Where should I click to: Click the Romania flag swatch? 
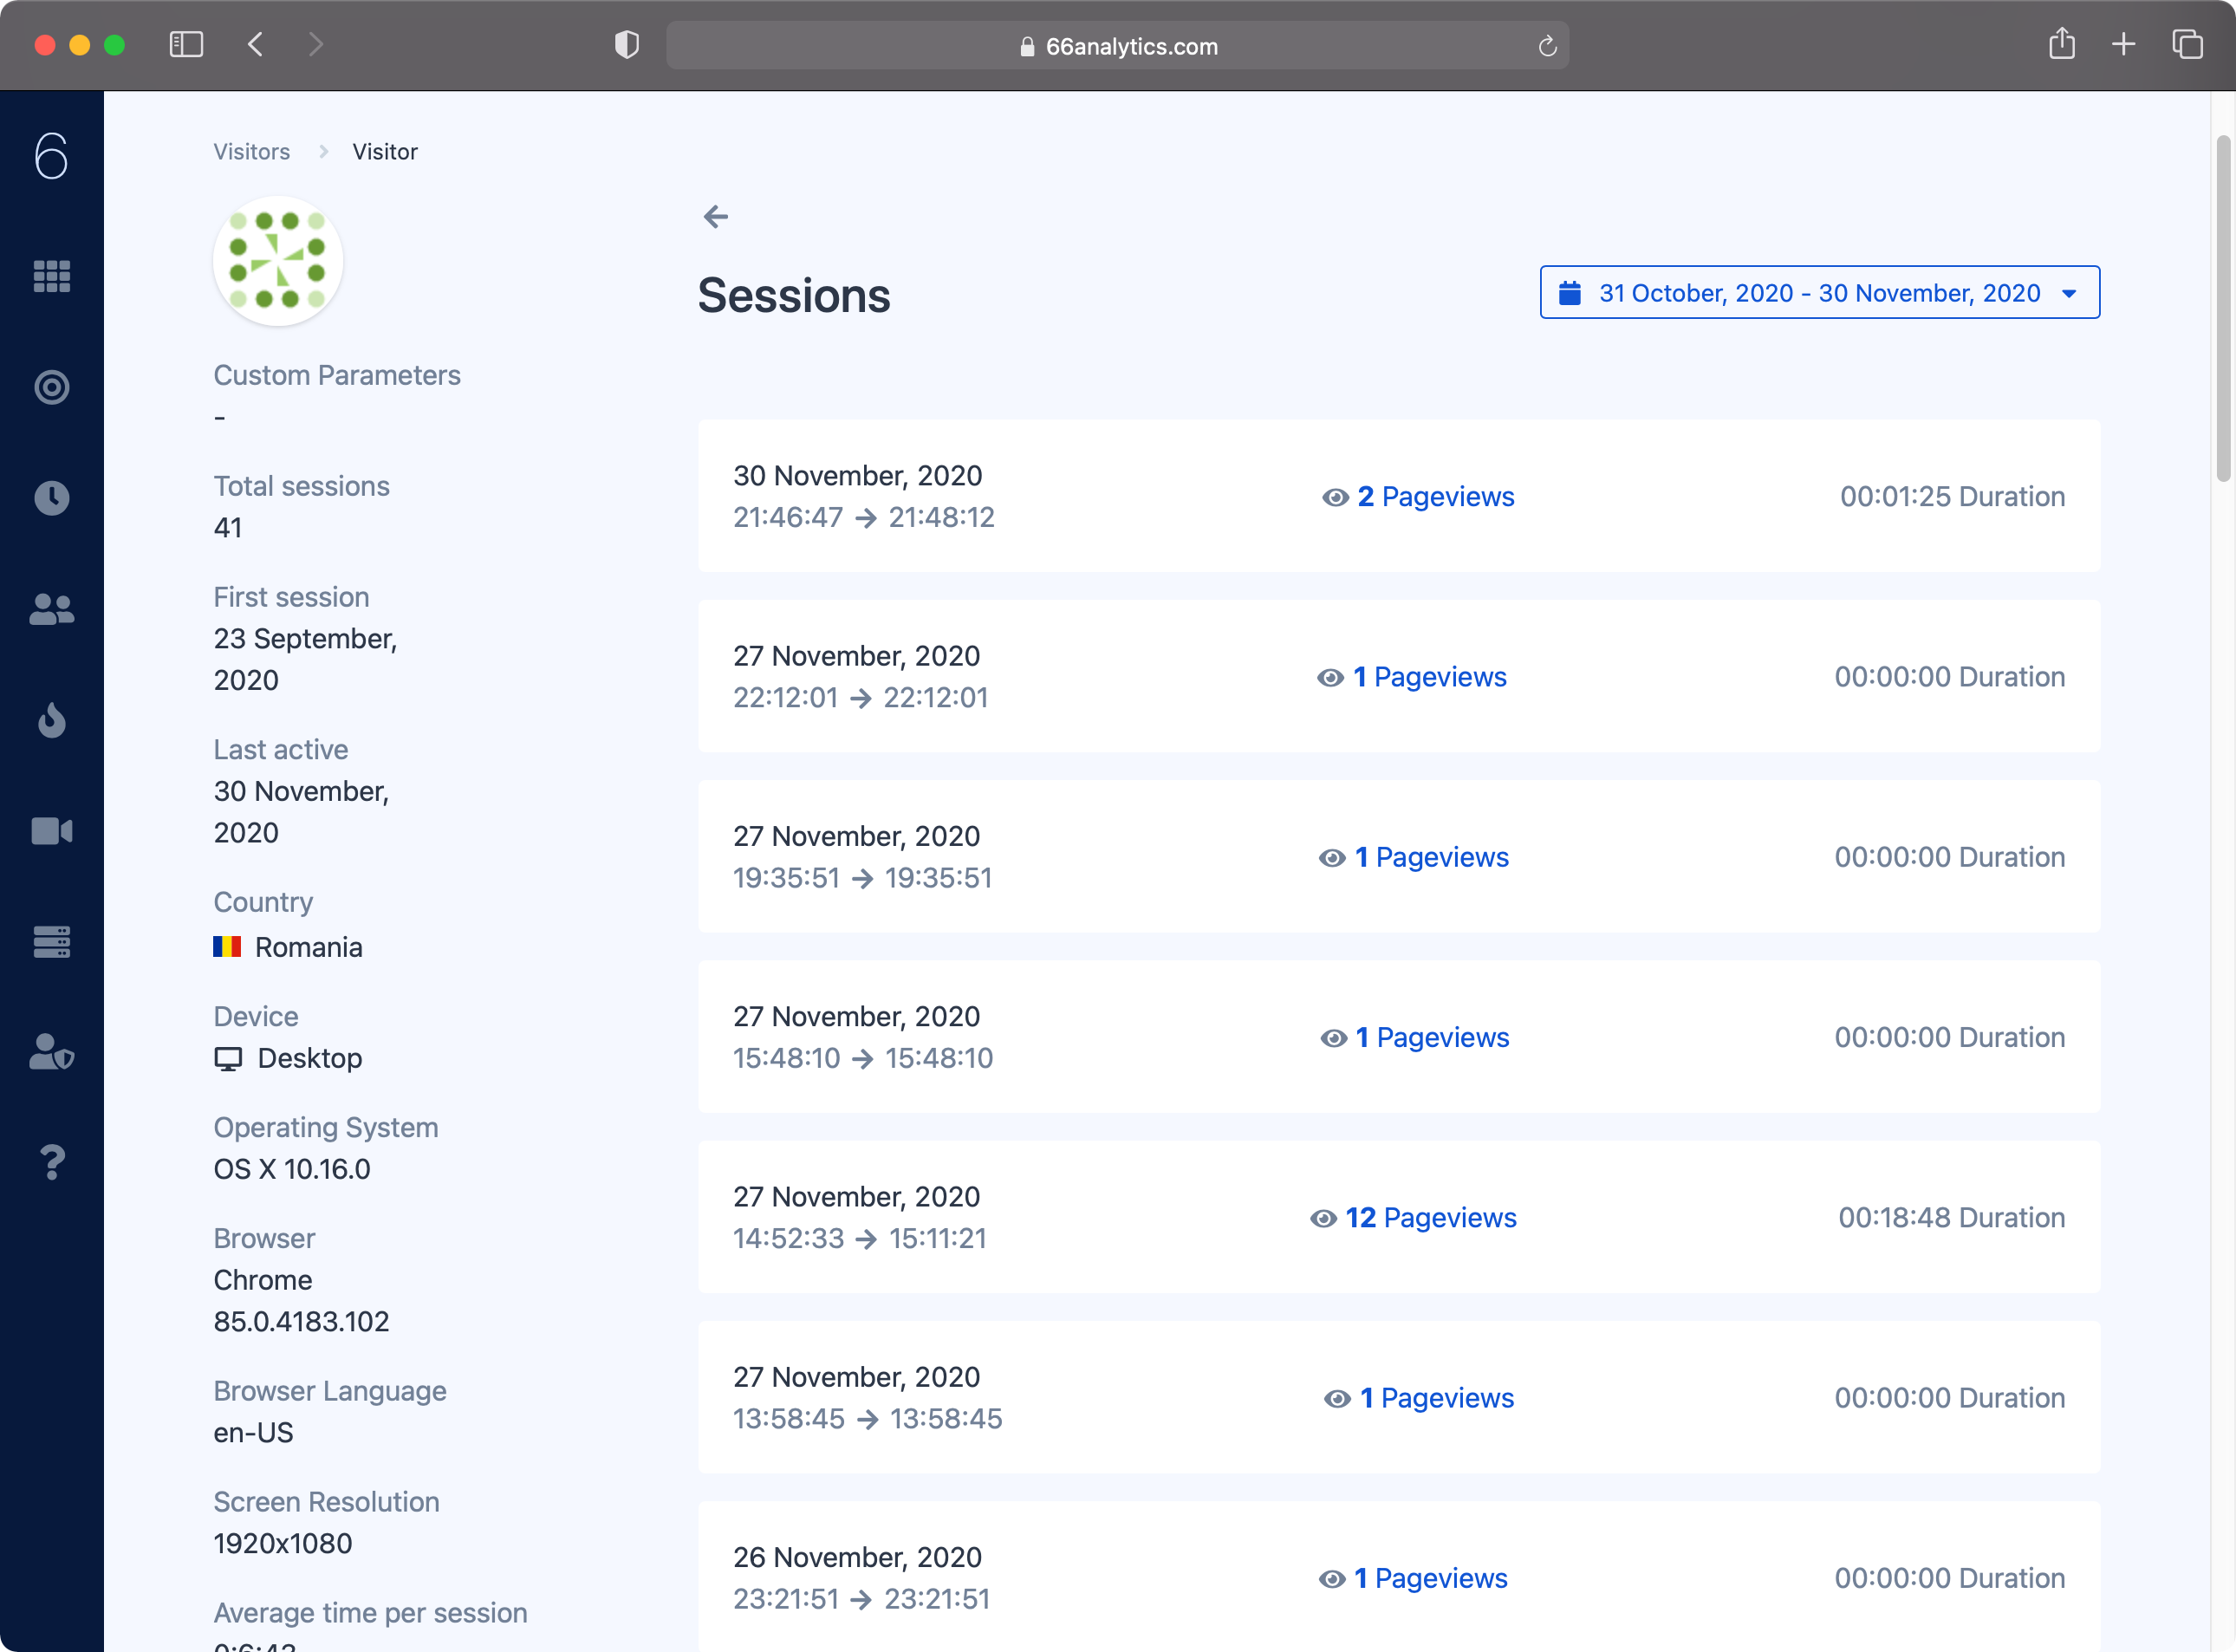[228, 947]
